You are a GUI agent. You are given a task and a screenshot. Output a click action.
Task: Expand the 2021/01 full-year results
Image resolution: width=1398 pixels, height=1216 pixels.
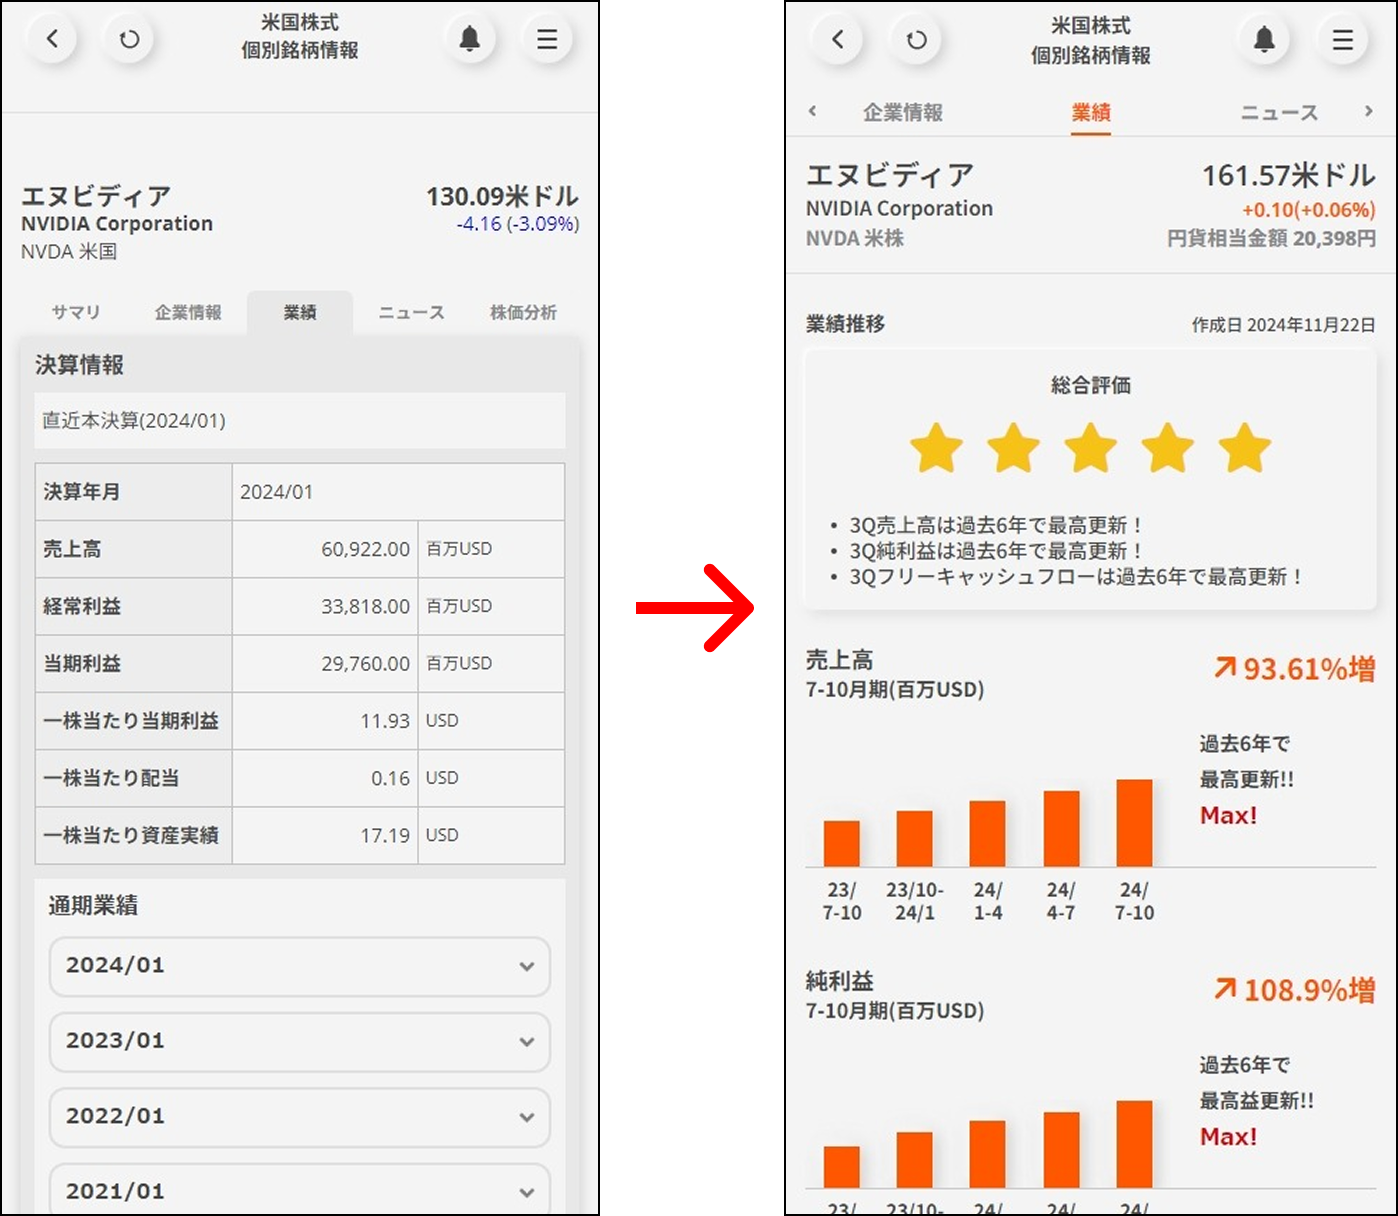(299, 1190)
